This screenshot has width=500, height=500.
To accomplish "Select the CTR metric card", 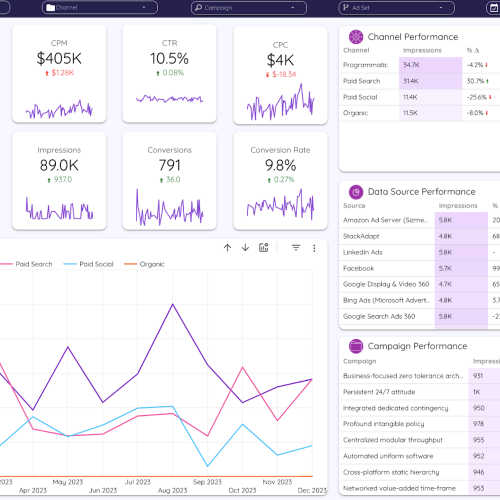I will 169,74.
